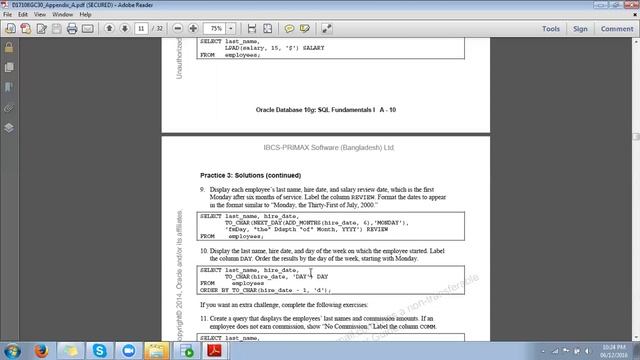Click the volume icon in system tray
Image resolution: width=640 pixels, height=360 pixels.
(587, 351)
